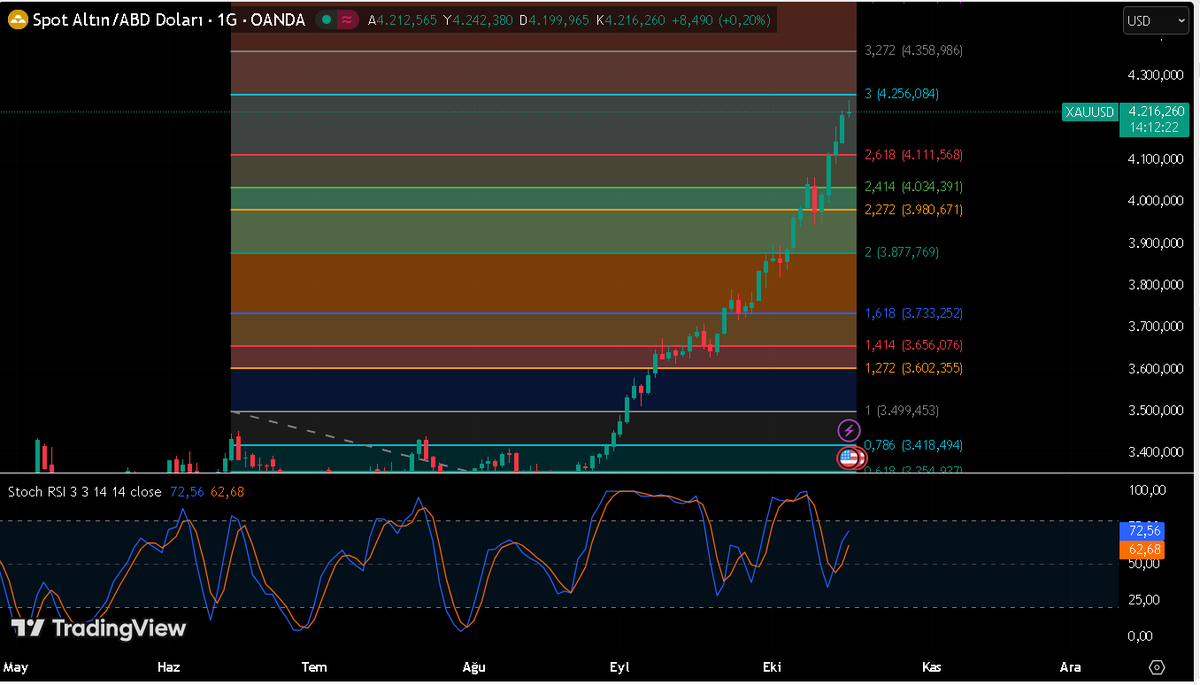Click the Kas label on time axis
This screenshot has width=1200, height=685.
(x=931, y=666)
